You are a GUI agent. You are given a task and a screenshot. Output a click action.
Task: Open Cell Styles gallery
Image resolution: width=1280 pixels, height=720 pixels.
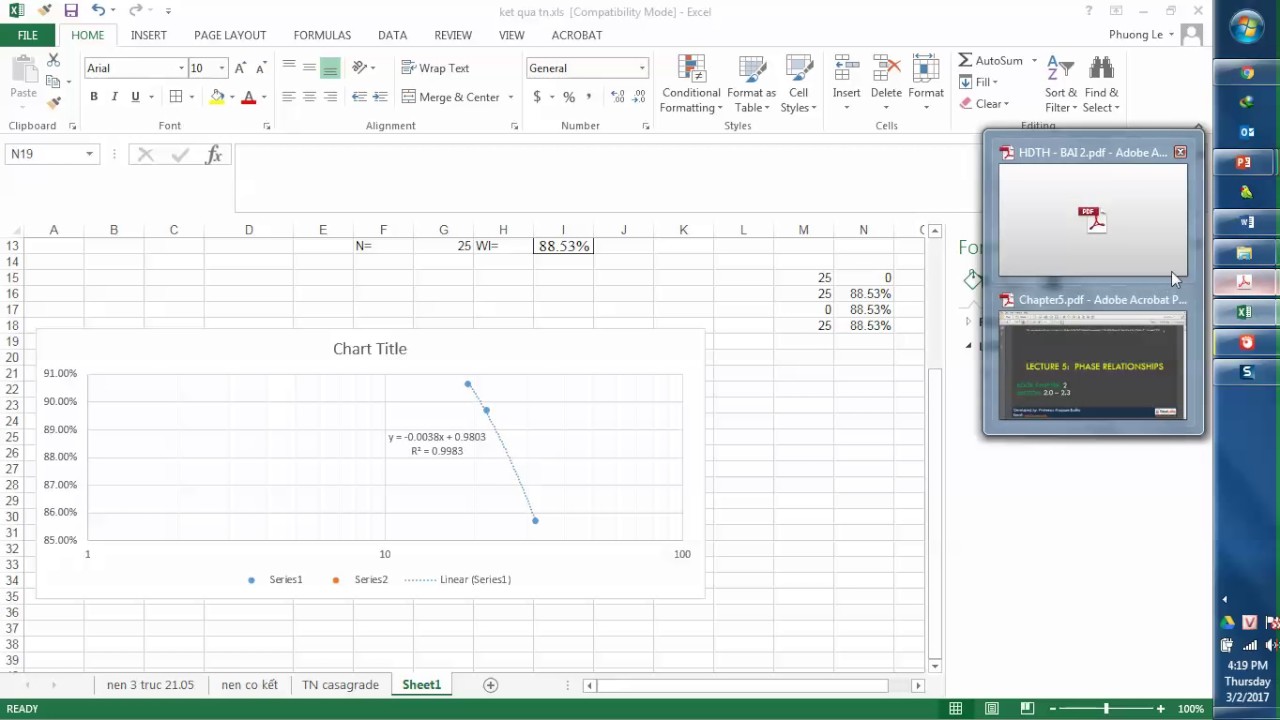(x=798, y=84)
